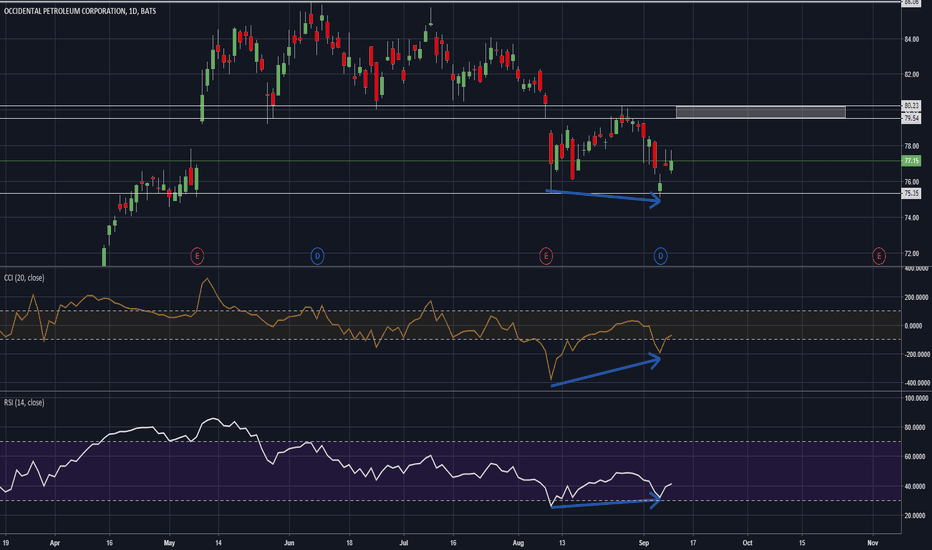Image resolution: width=932 pixels, height=550 pixels.
Task: Click the 82.00 price axis label
Action: coord(911,75)
